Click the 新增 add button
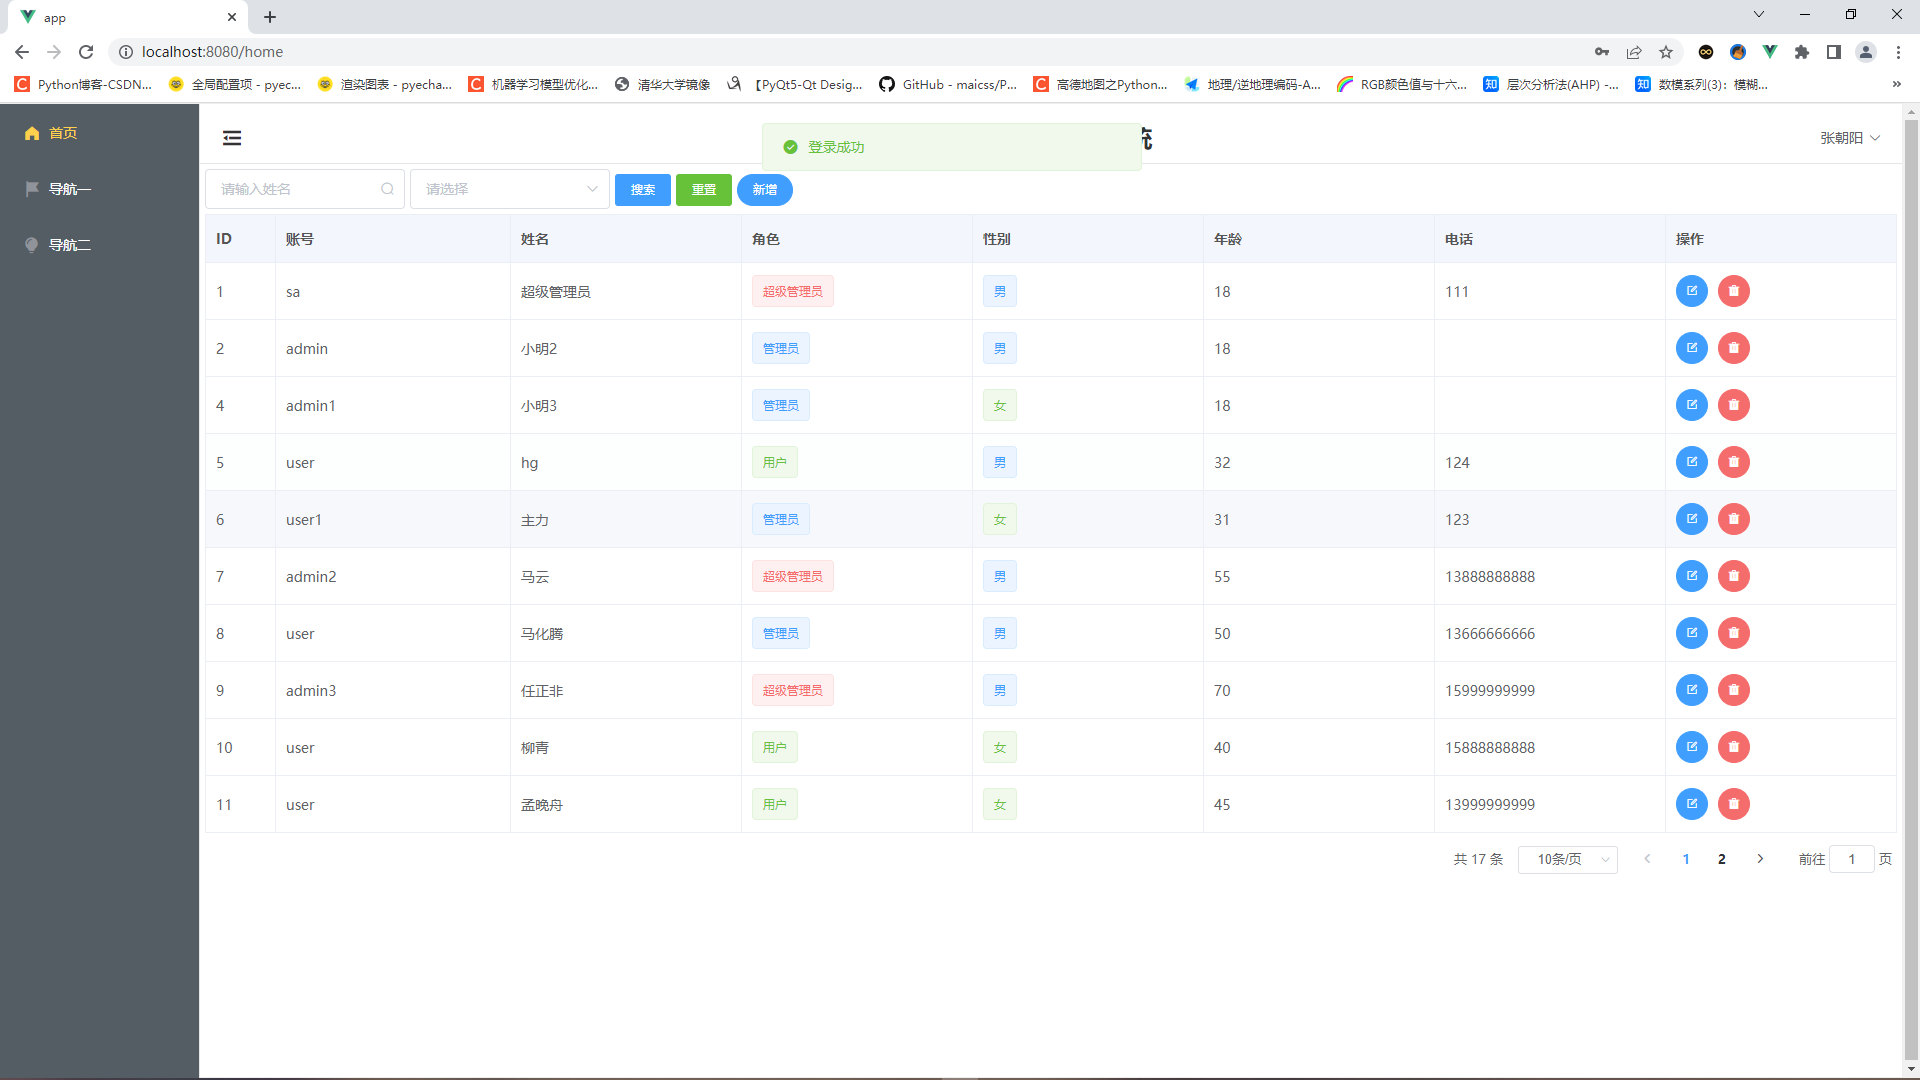This screenshot has width=1920, height=1080. tap(764, 190)
